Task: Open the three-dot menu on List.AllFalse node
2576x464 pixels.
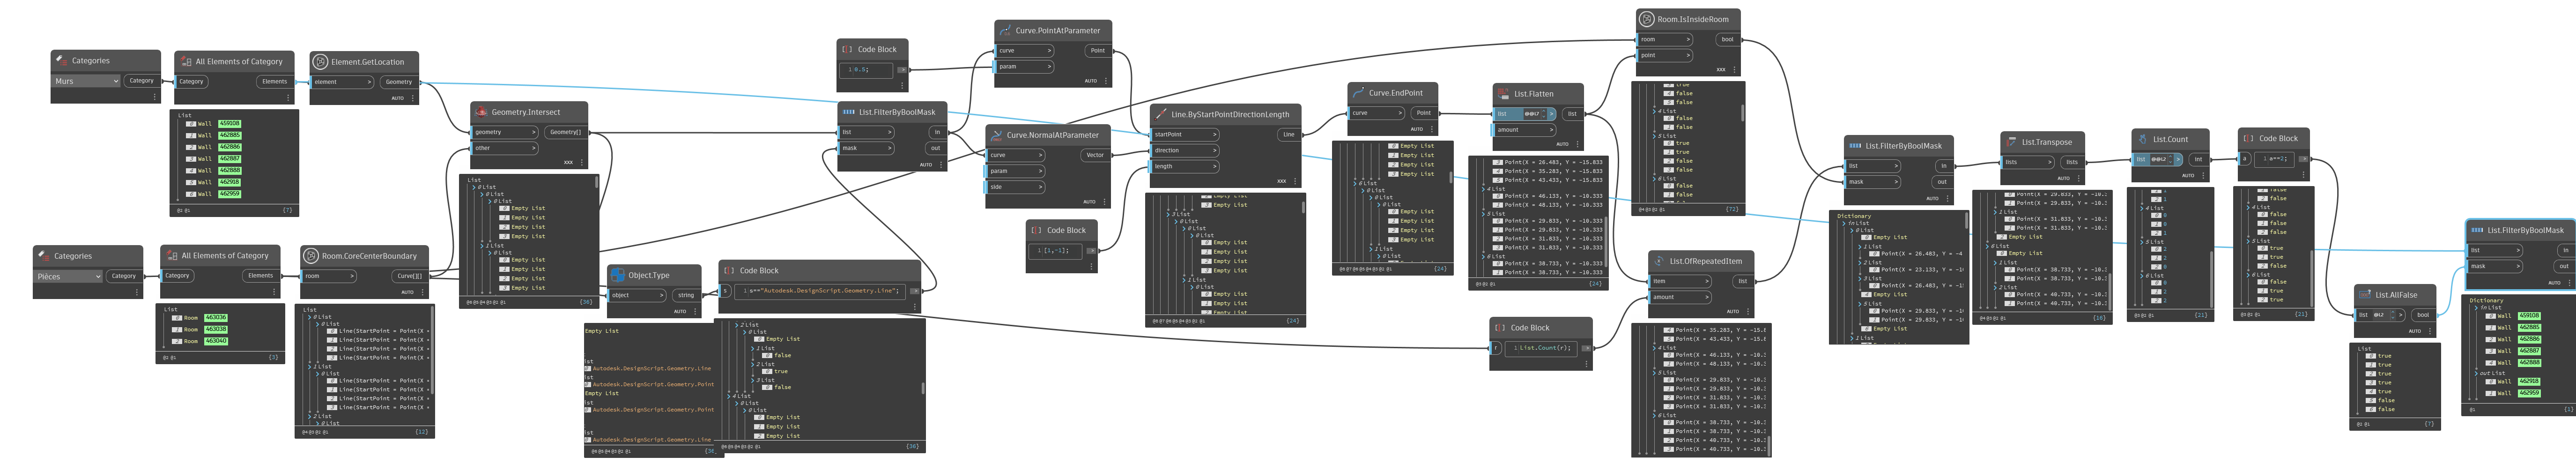Action: [x=2429, y=331]
